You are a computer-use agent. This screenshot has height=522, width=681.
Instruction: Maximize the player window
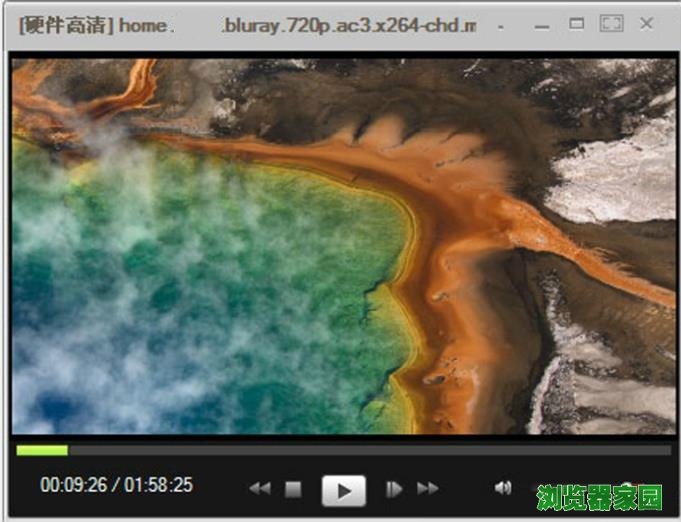coord(577,23)
